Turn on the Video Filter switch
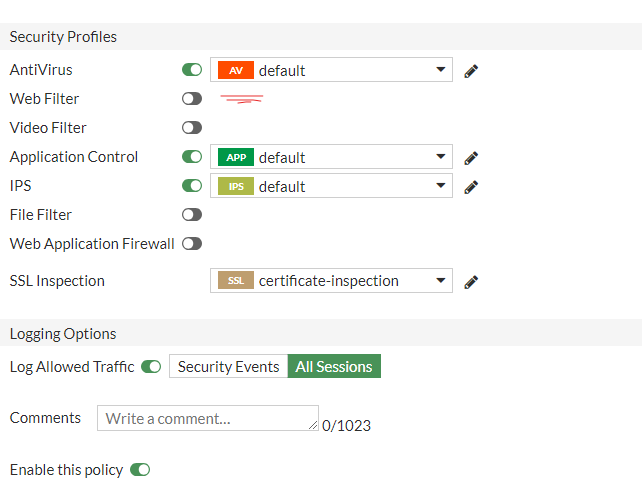This screenshot has width=642, height=486. point(192,128)
